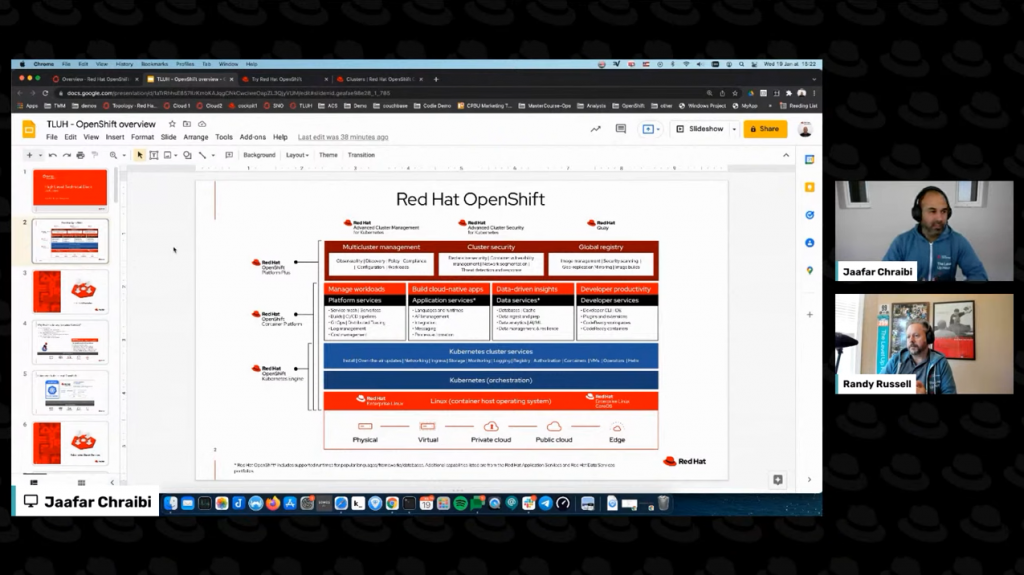Click Last edit was 38 minutes ago link
This screenshot has width=1024, height=575.
[343, 137]
